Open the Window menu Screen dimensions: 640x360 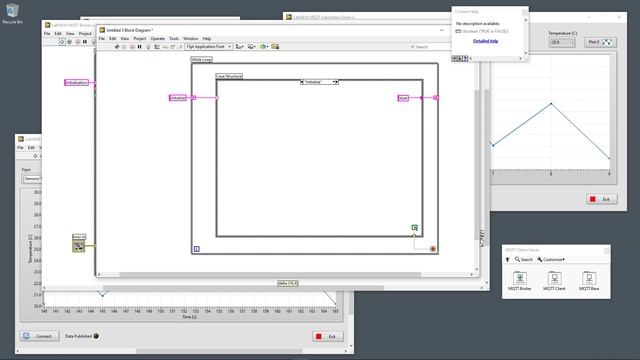pyautogui.click(x=190, y=38)
